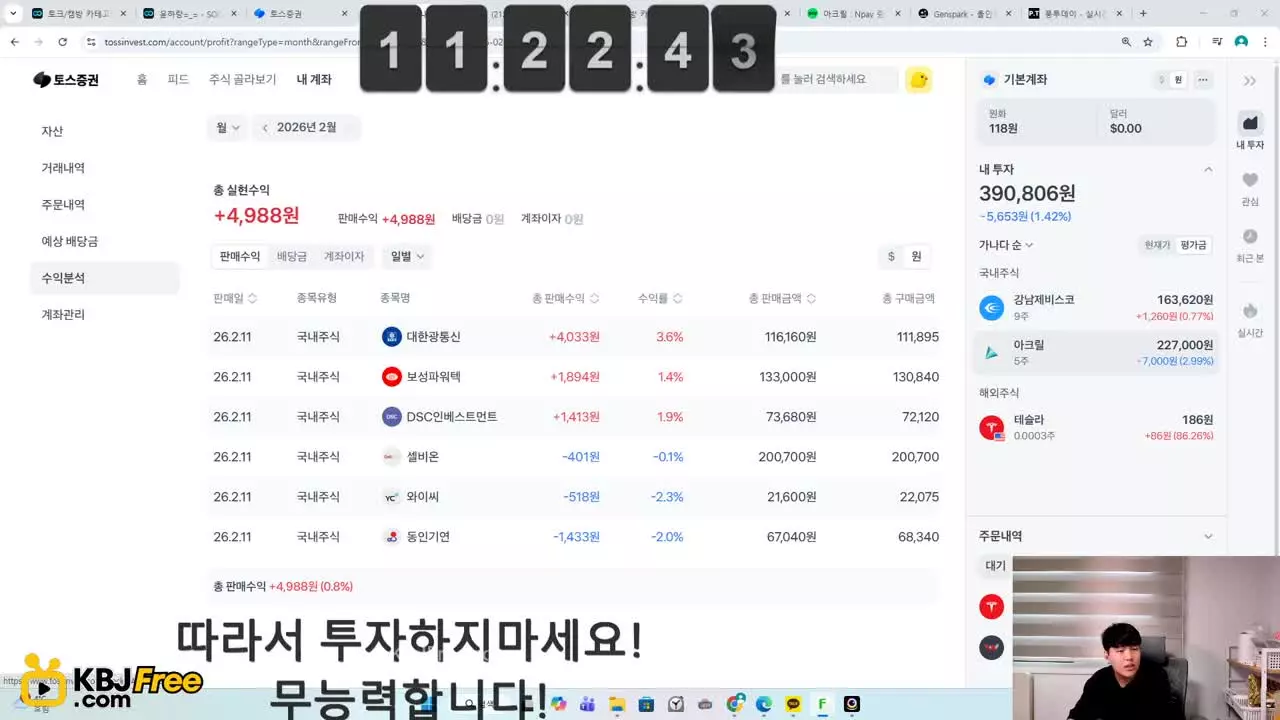The image size is (1280, 720).
Task: Expand the 주문내역 panel section
Action: tap(1208, 537)
